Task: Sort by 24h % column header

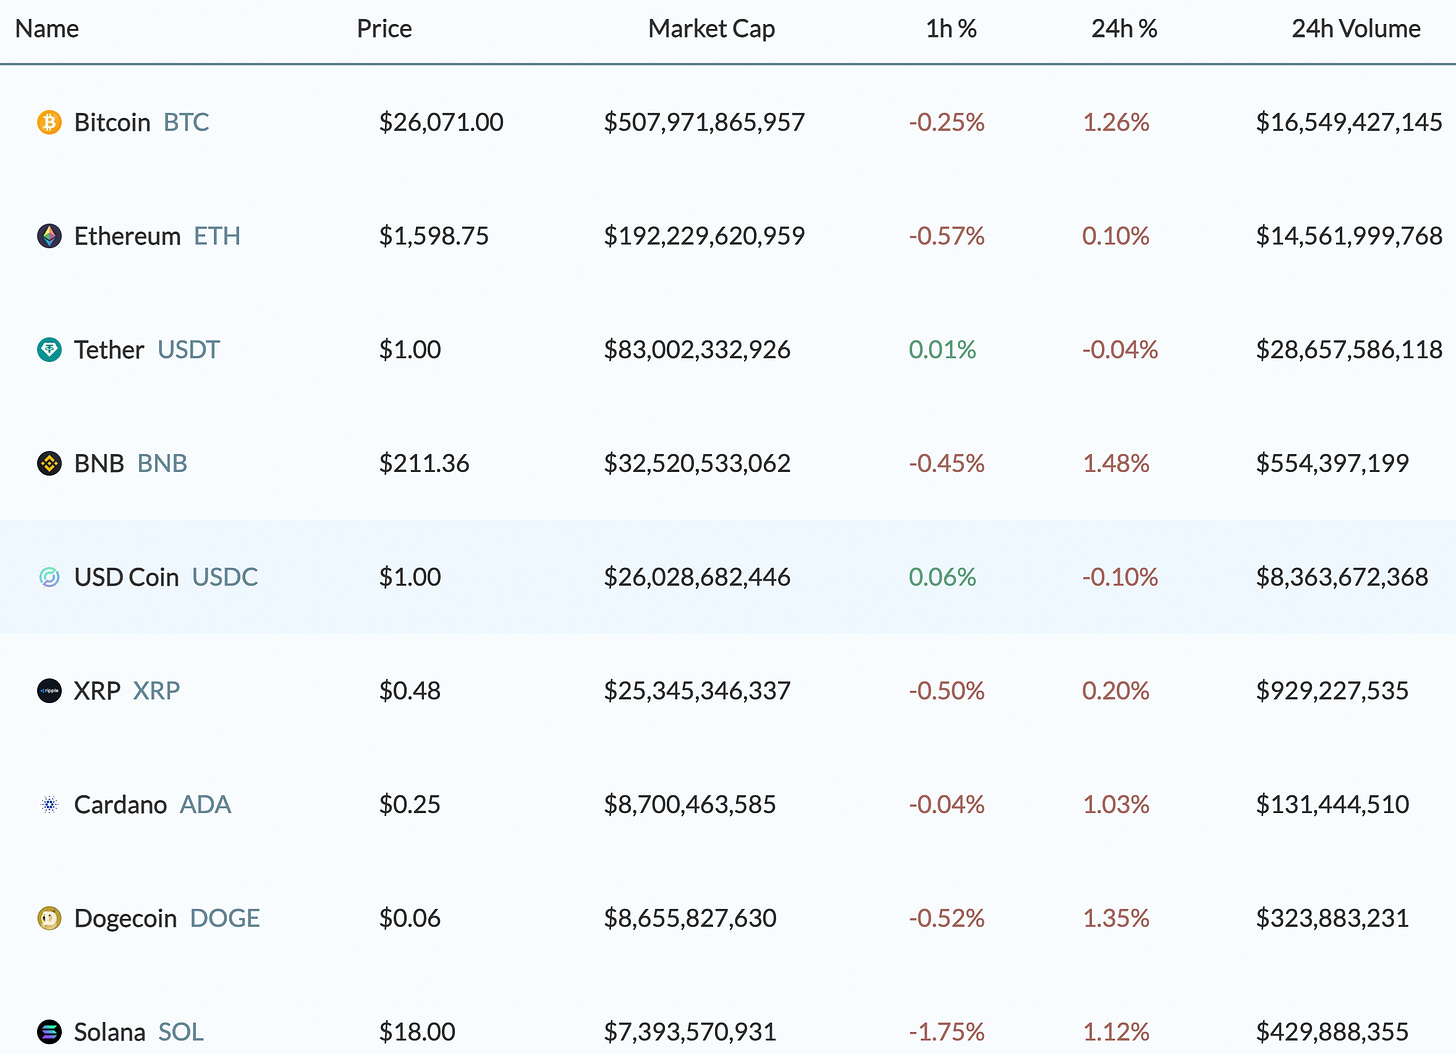Action: coord(1124,29)
